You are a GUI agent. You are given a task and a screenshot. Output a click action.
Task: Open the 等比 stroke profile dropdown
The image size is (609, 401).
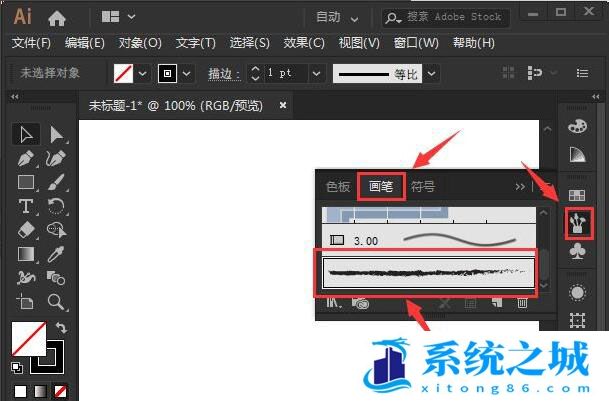click(432, 73)
